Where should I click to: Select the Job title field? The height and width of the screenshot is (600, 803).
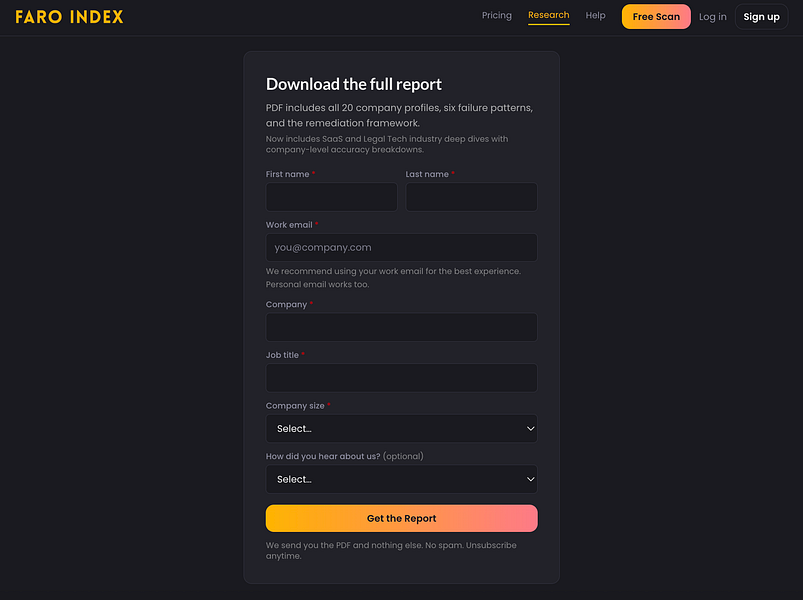[x=402, y=378]
